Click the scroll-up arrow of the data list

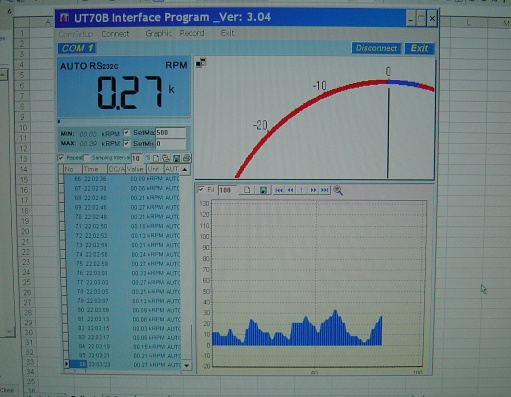pos(185,170)
